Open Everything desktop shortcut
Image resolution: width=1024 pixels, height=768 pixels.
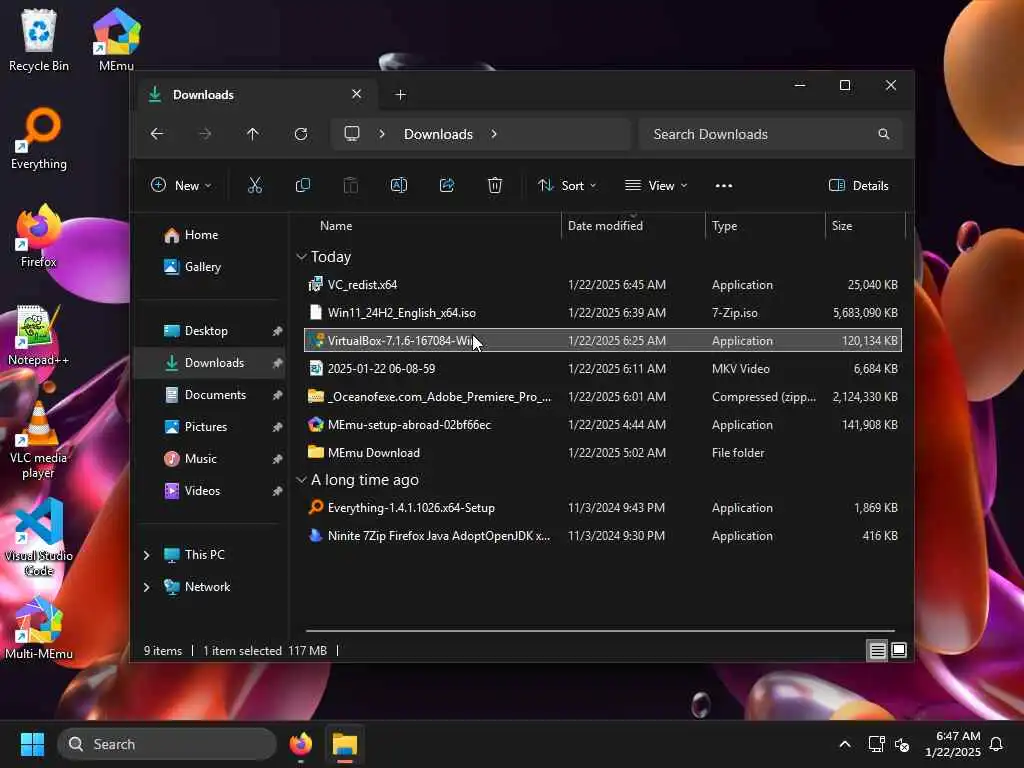(x=39, y=139)
